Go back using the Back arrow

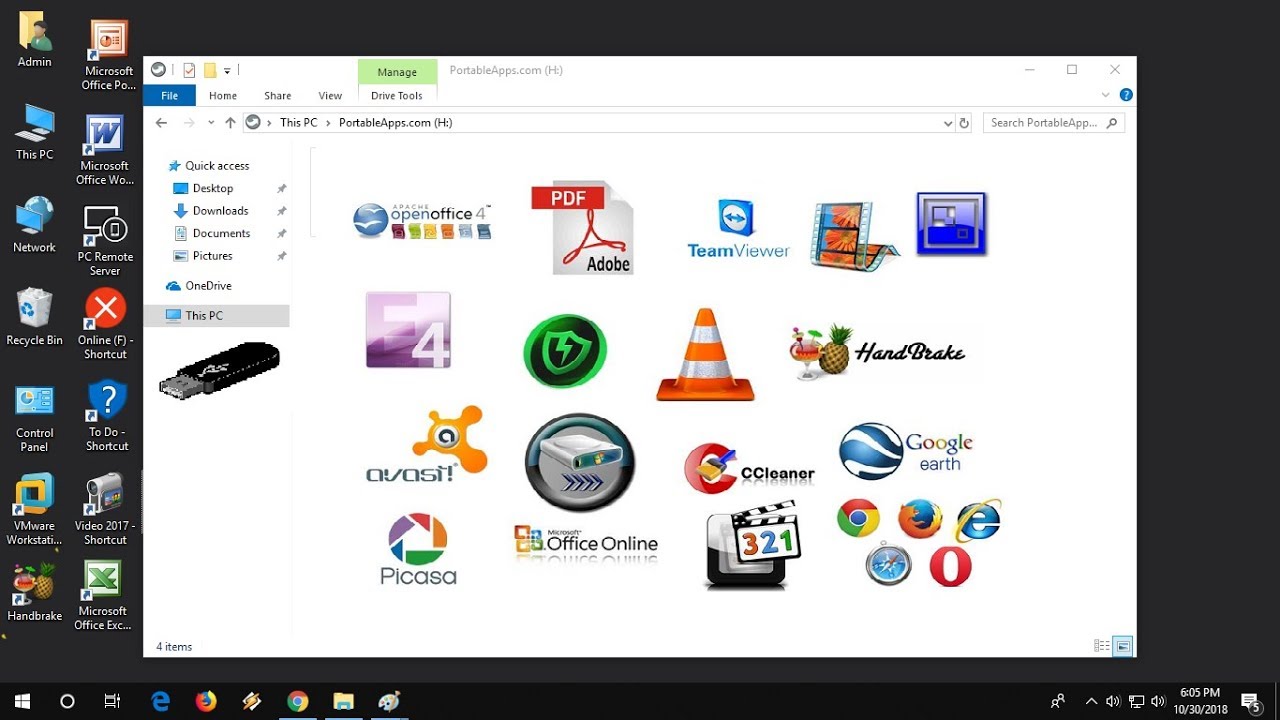coord(162,123)
